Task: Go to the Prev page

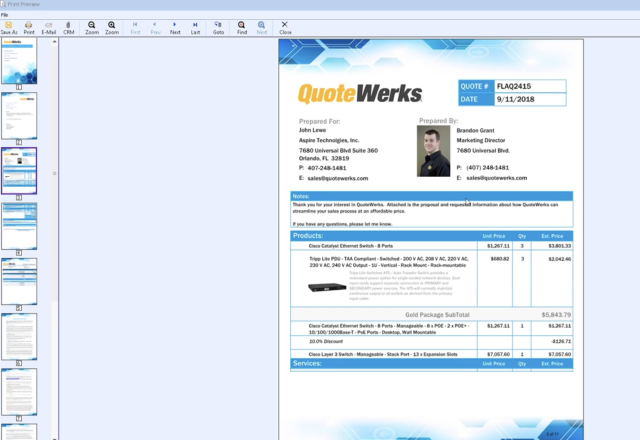Action: tap(155, 28)
